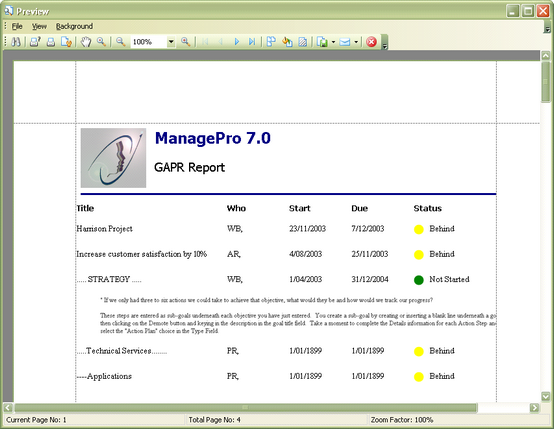Click the binoculars Search icon
This screenshot has width=554, height=429.
pyautogui.click(x=16, y=42)
